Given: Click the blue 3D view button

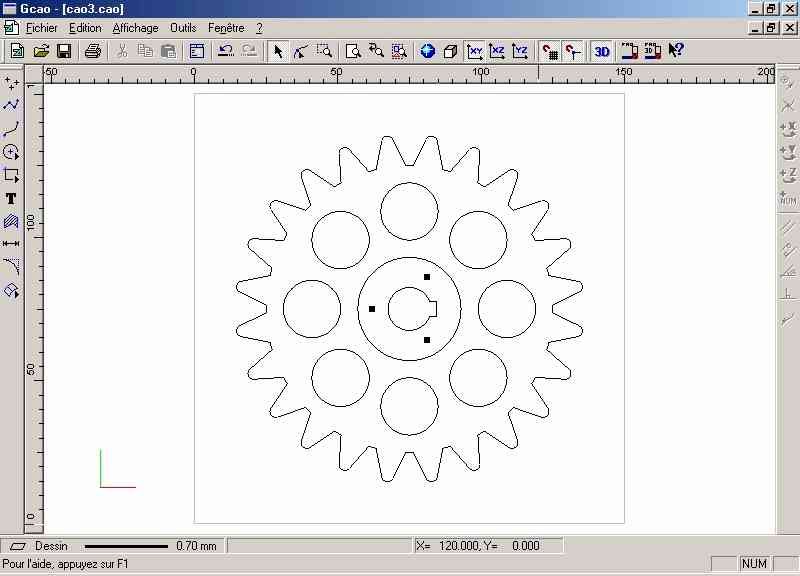Looking at the screenshot, I should [602, 51].
